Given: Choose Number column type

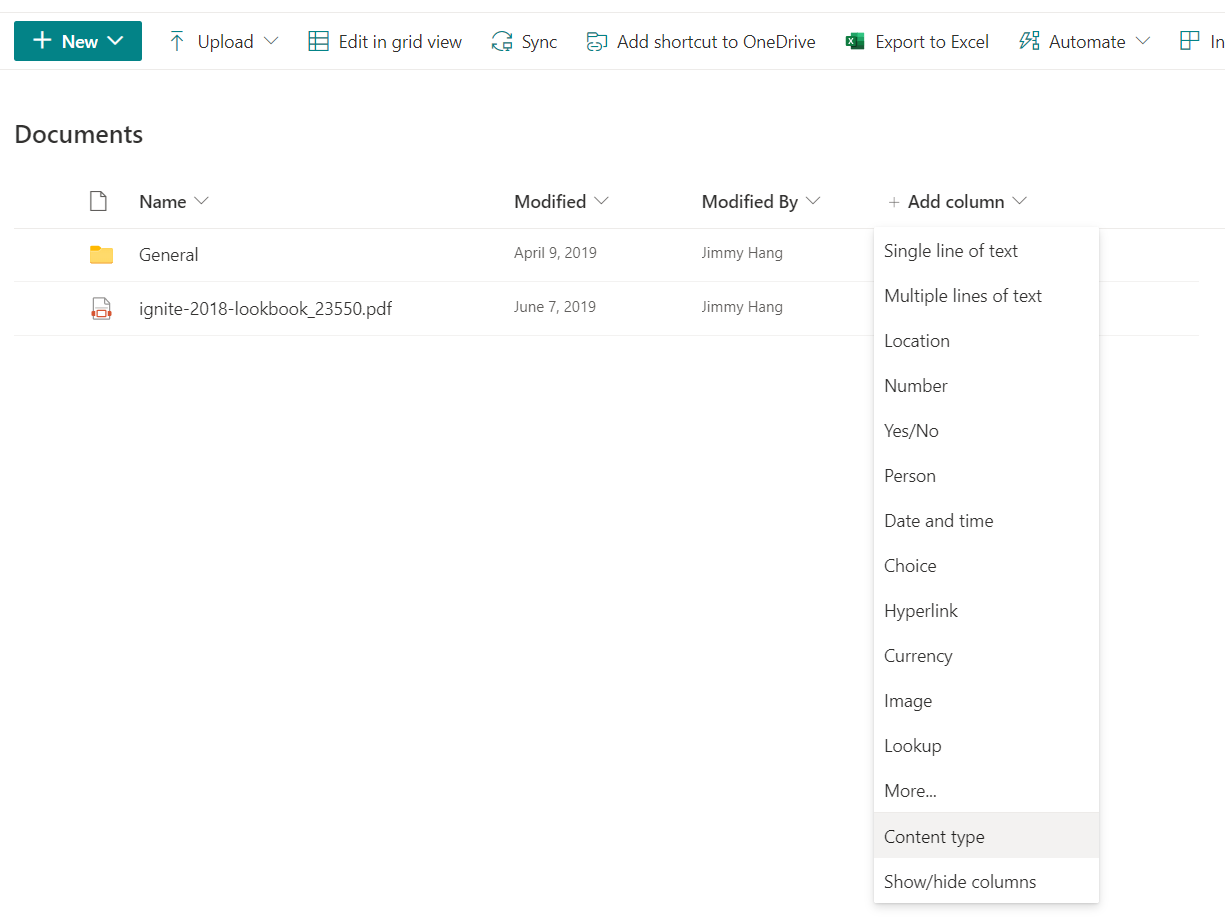Looking at the screenshot, I should 986,386.
